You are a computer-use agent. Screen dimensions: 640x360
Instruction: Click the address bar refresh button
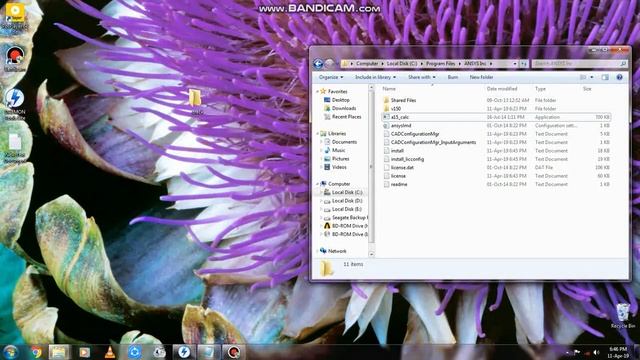(524, 64)
